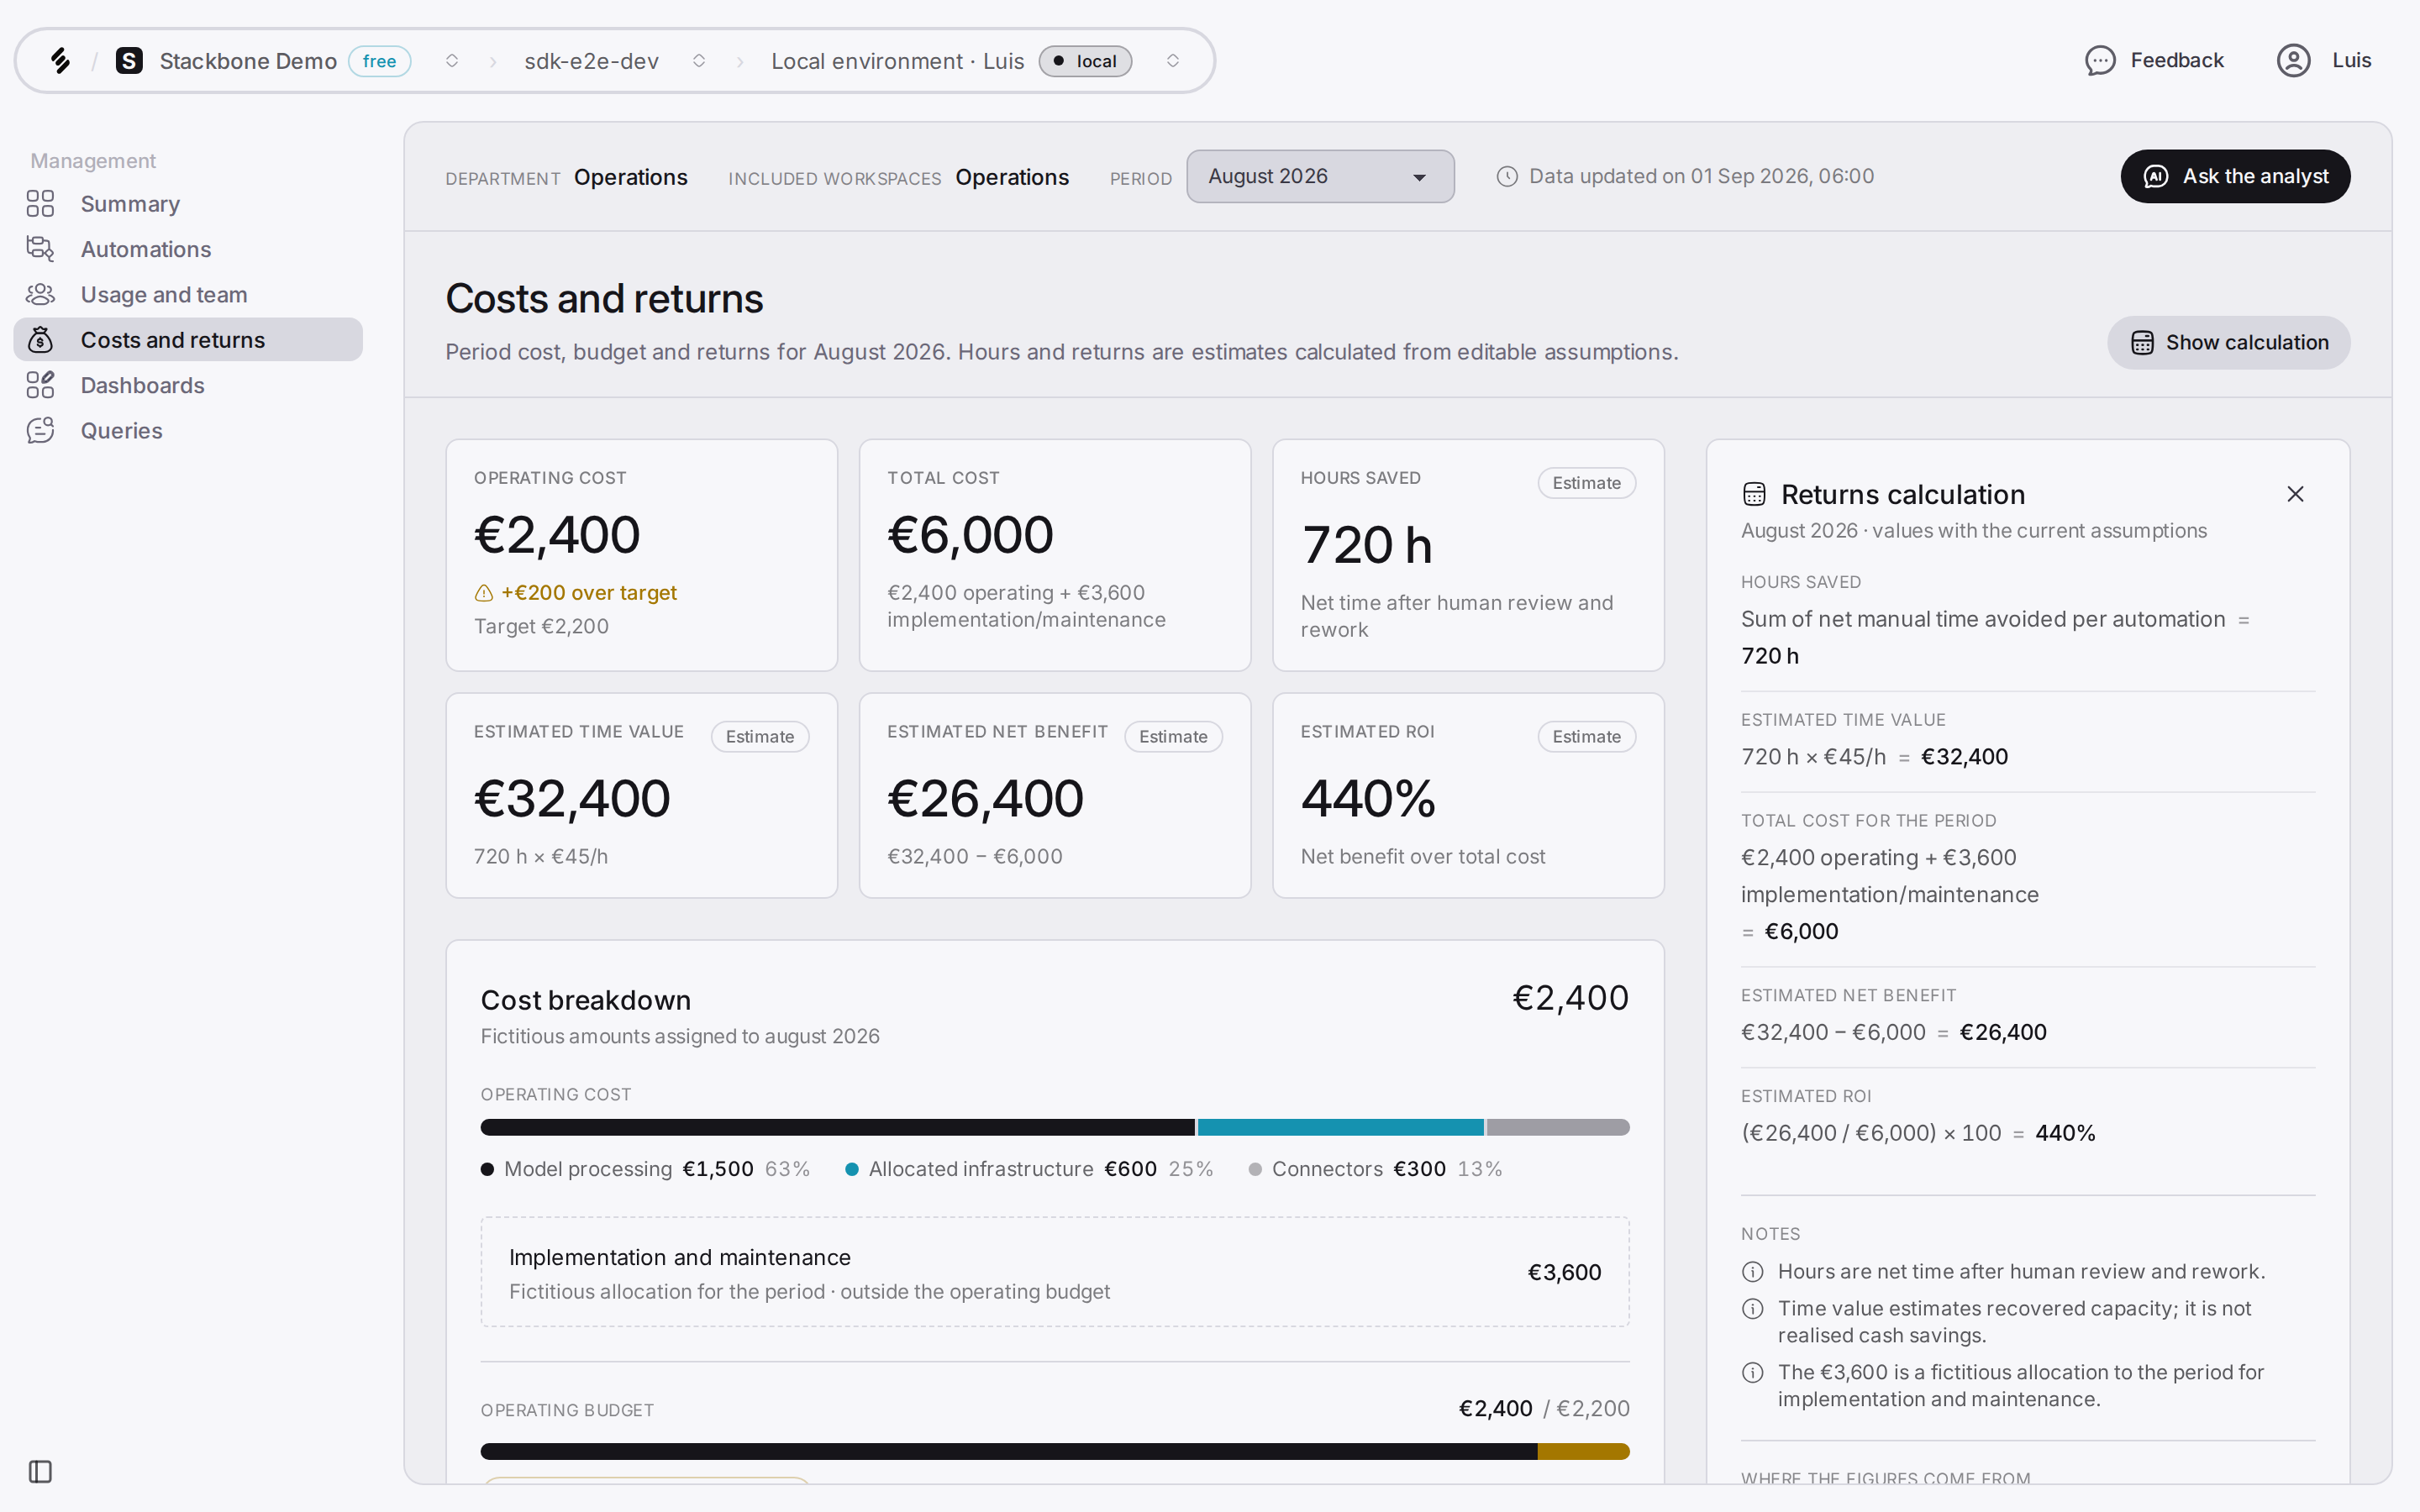The height and width of the screenshot is (1512, 2420).
Task: Close the Returns calculation panel
Action: click(2295, 494)
